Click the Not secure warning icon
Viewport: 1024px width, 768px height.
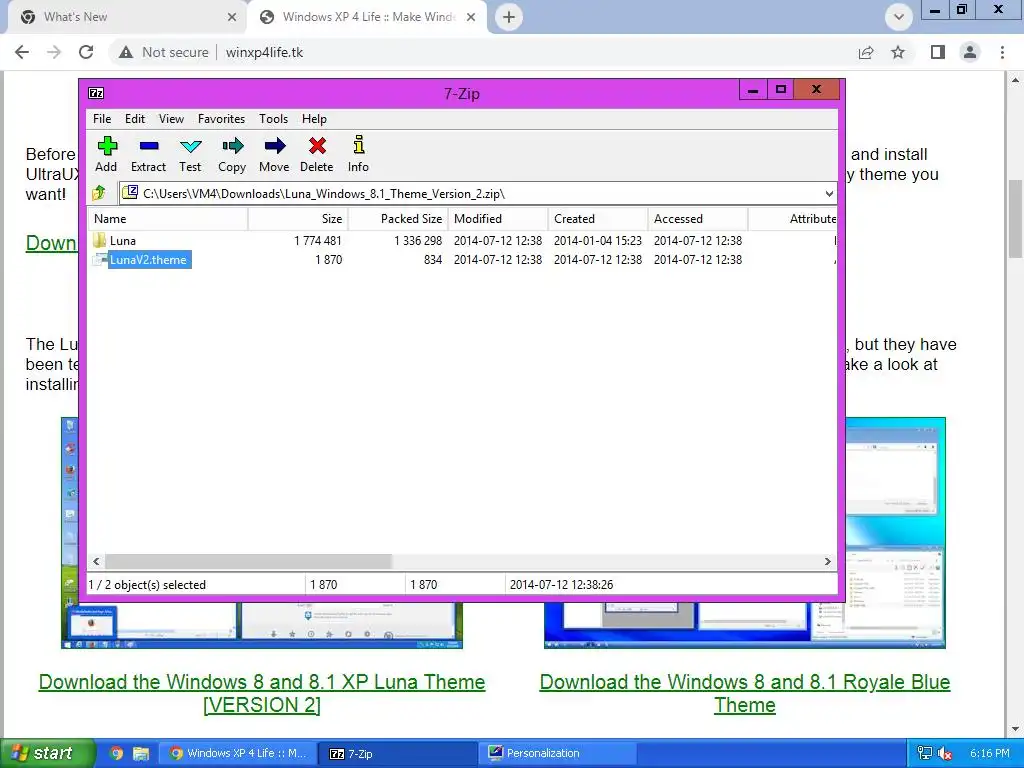(x=126, y=52)
